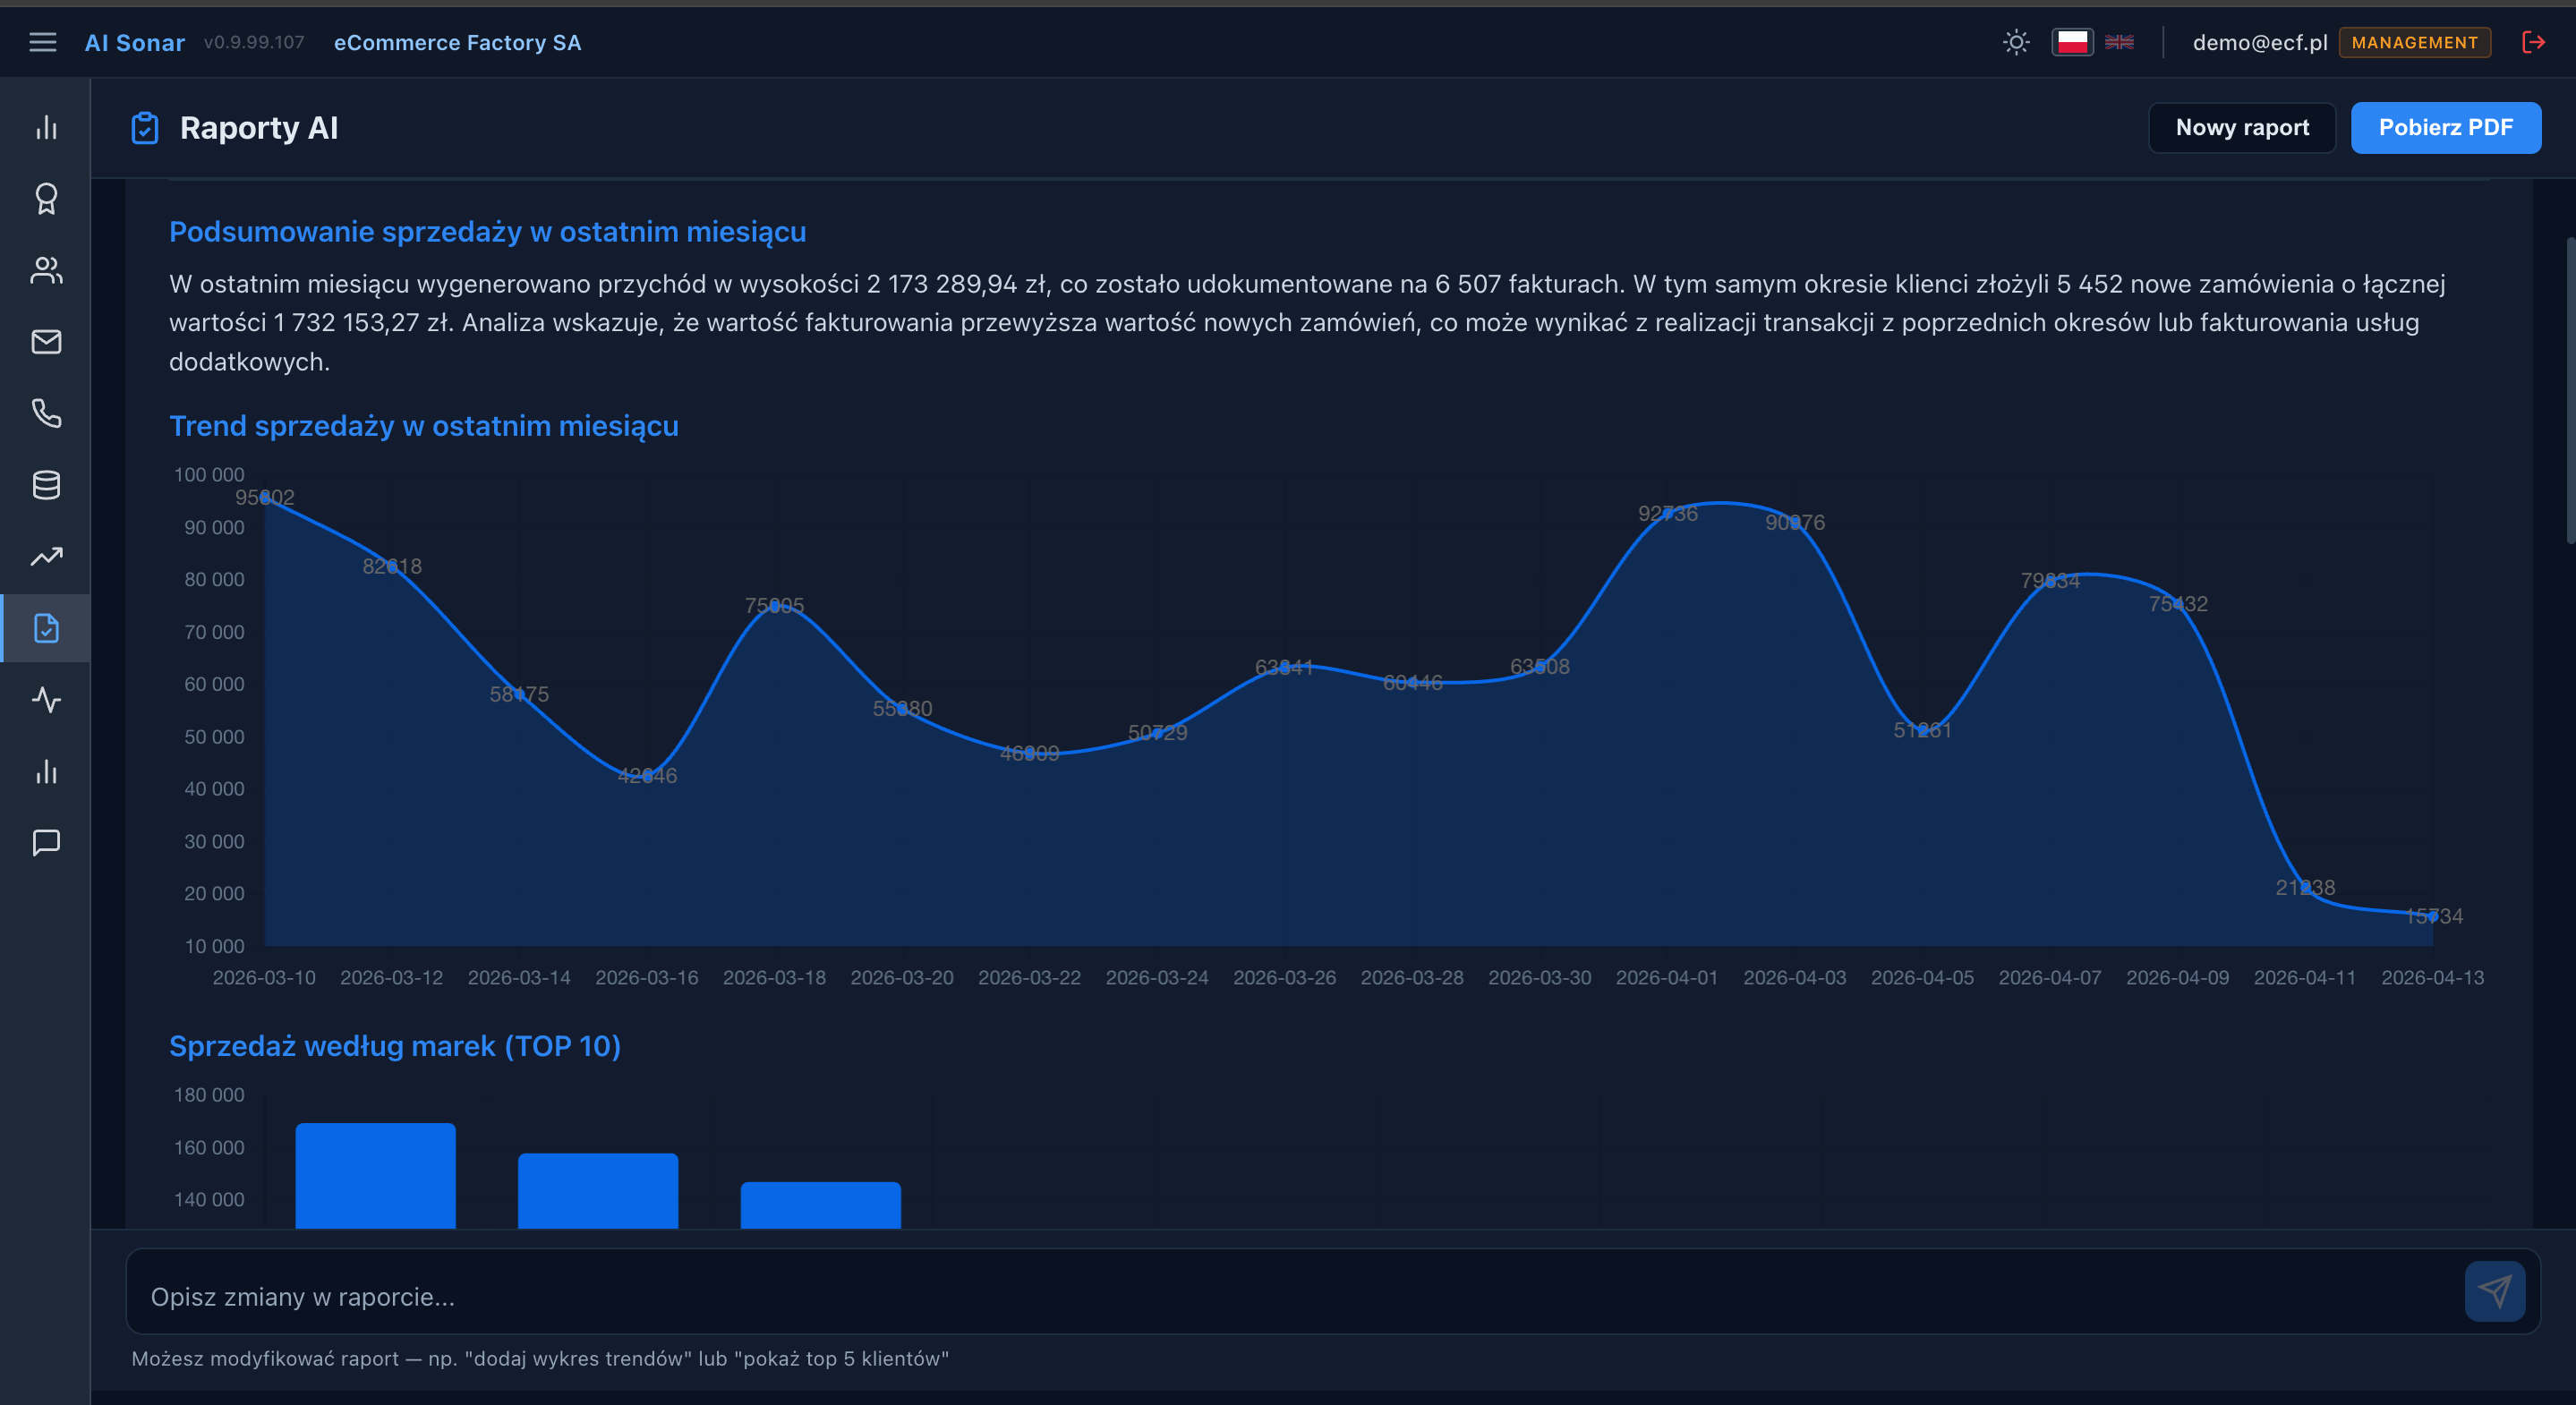Click the award ribbon sidebar icon
This screenshot has height=1405, width=2576.
coord(46,199)
